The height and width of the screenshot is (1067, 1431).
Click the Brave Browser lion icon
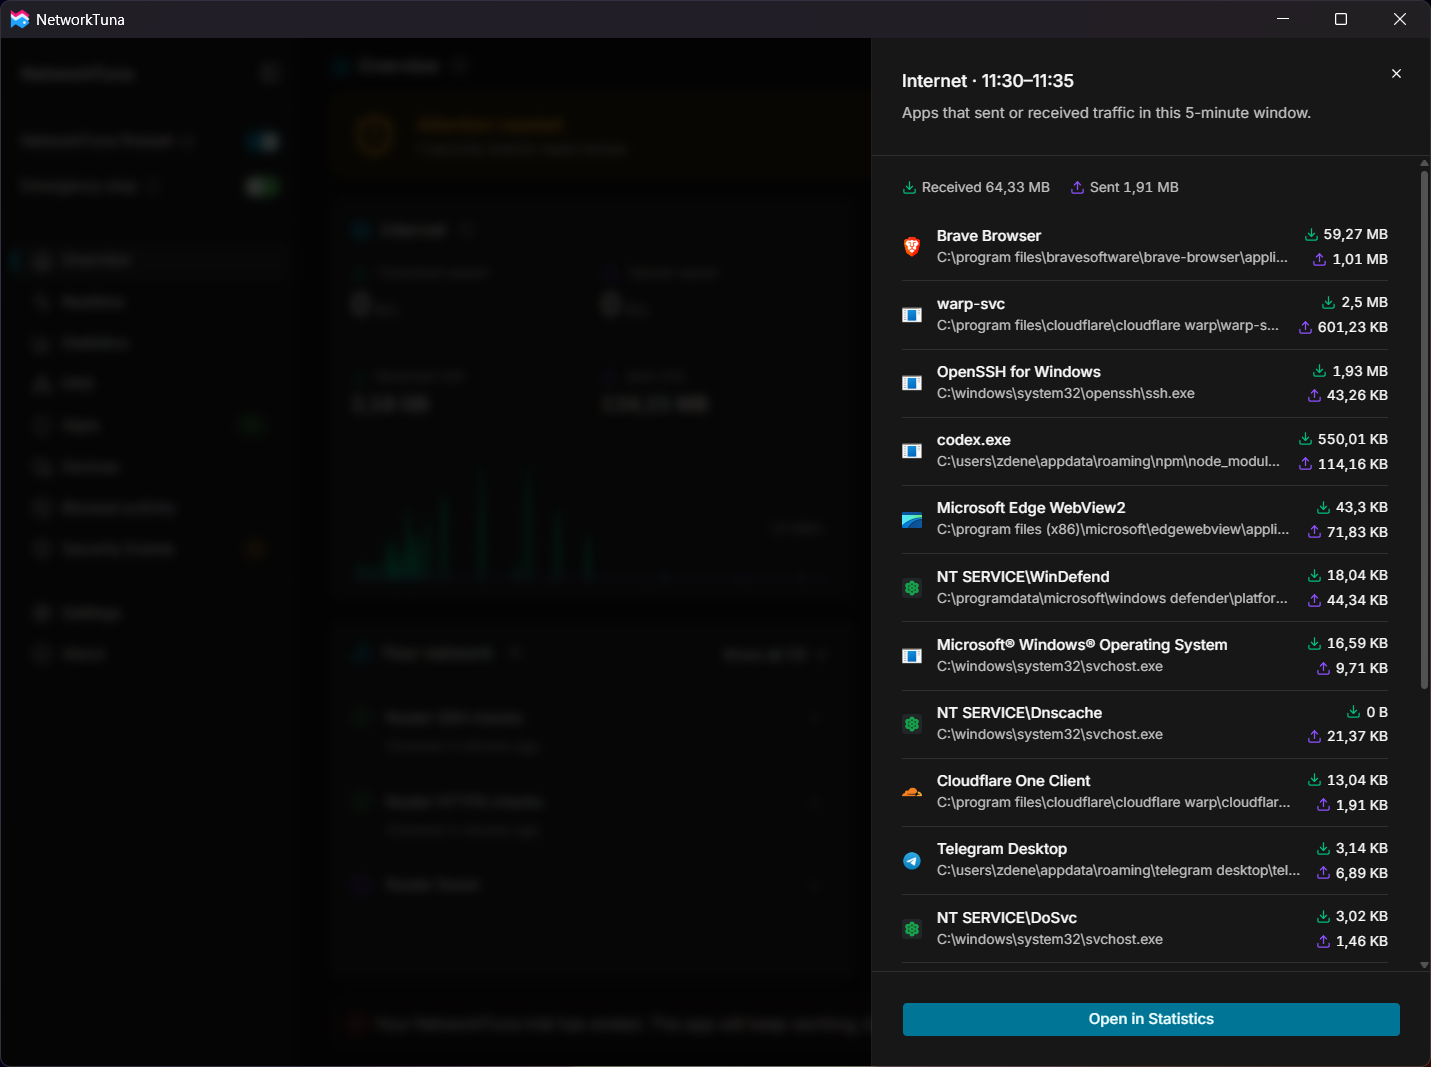click(x=912, y=246)
